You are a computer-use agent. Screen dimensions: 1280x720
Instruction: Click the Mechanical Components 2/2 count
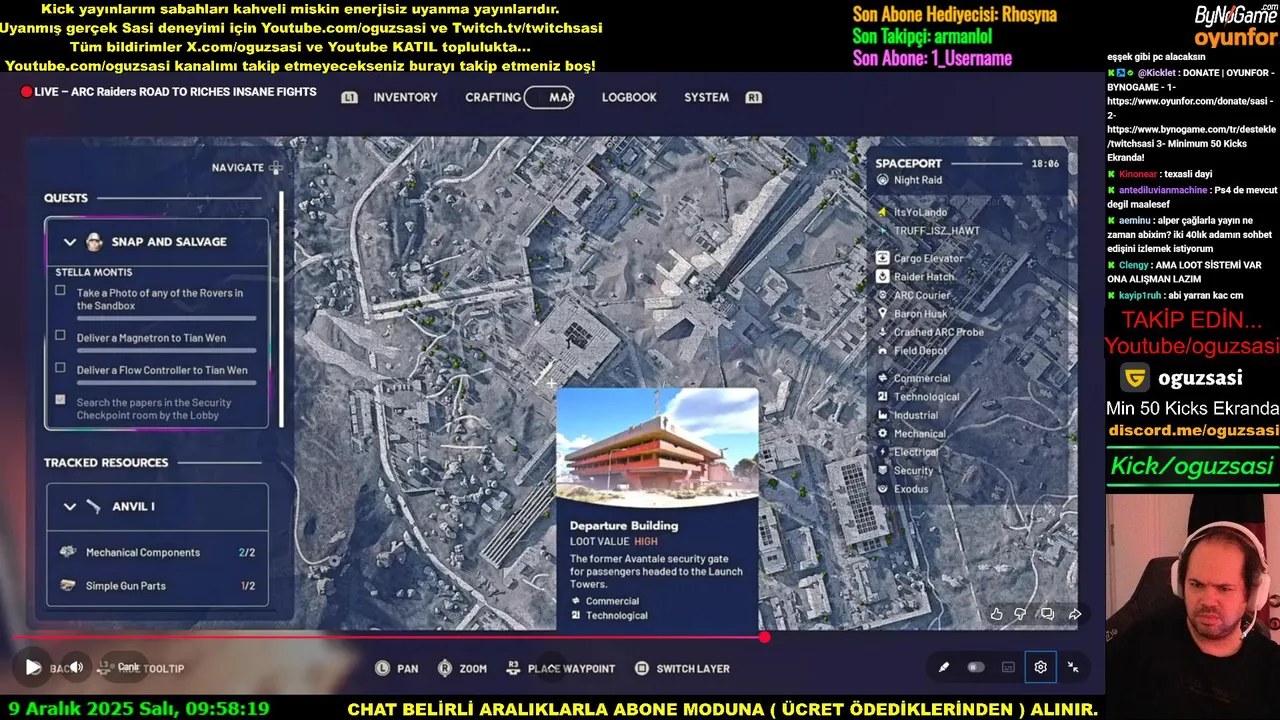[247, 552]
